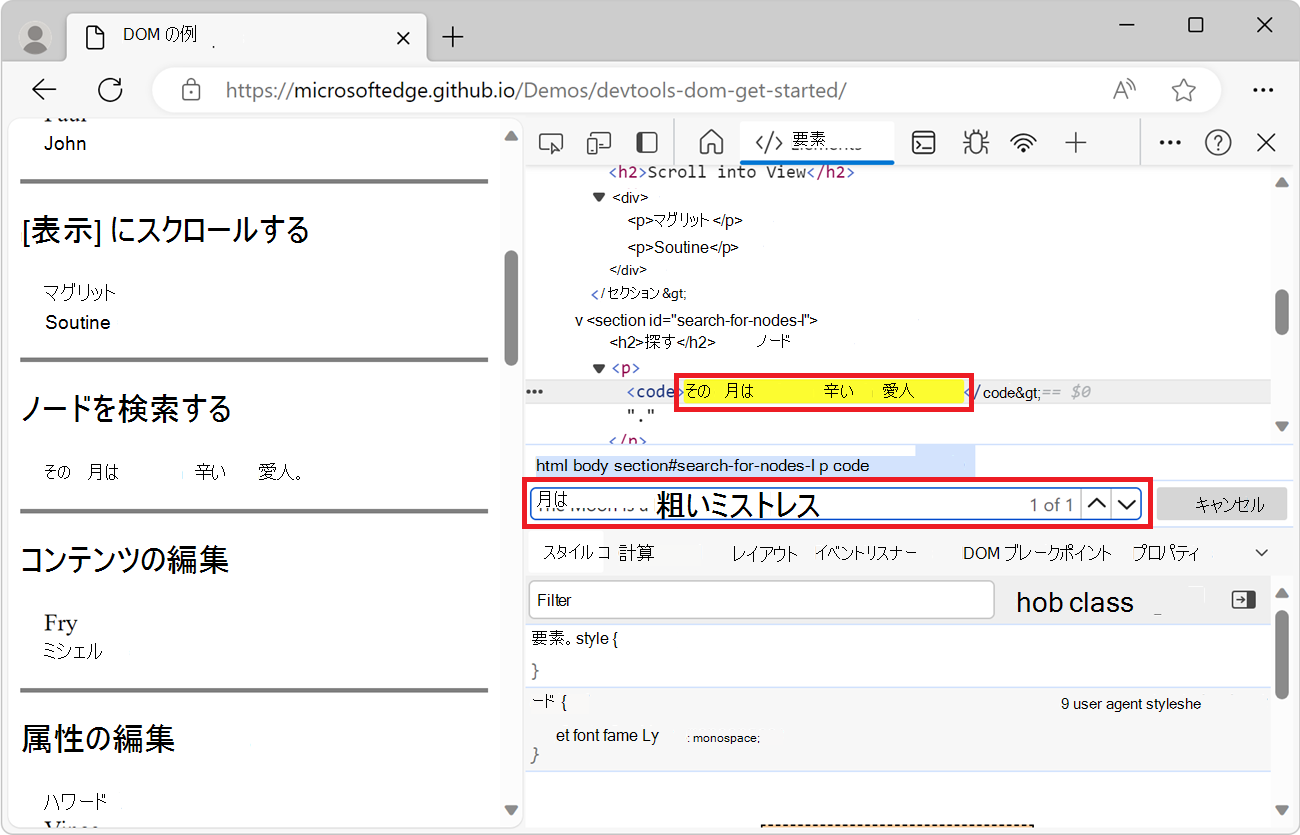Click the styles Filter input box
Image resolution: width=1300 pixels, height=835 pixels.
[x=761, y=600]
